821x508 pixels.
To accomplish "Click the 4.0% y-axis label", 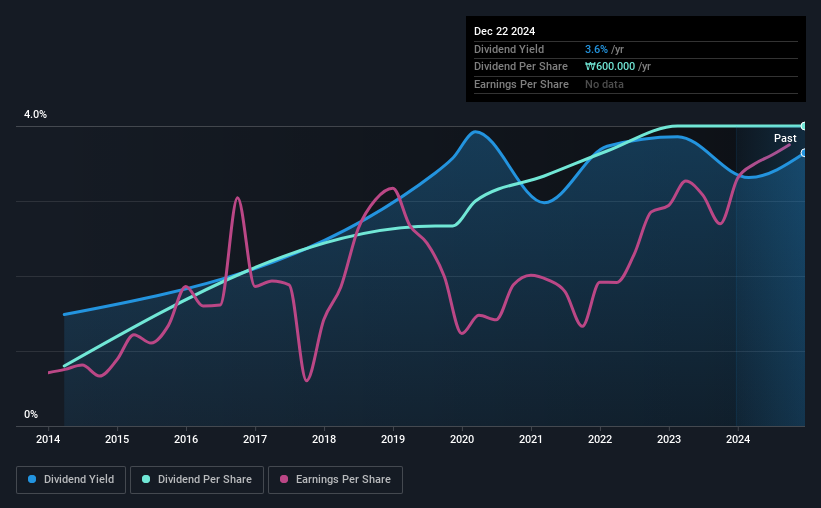I will (36, 114).
